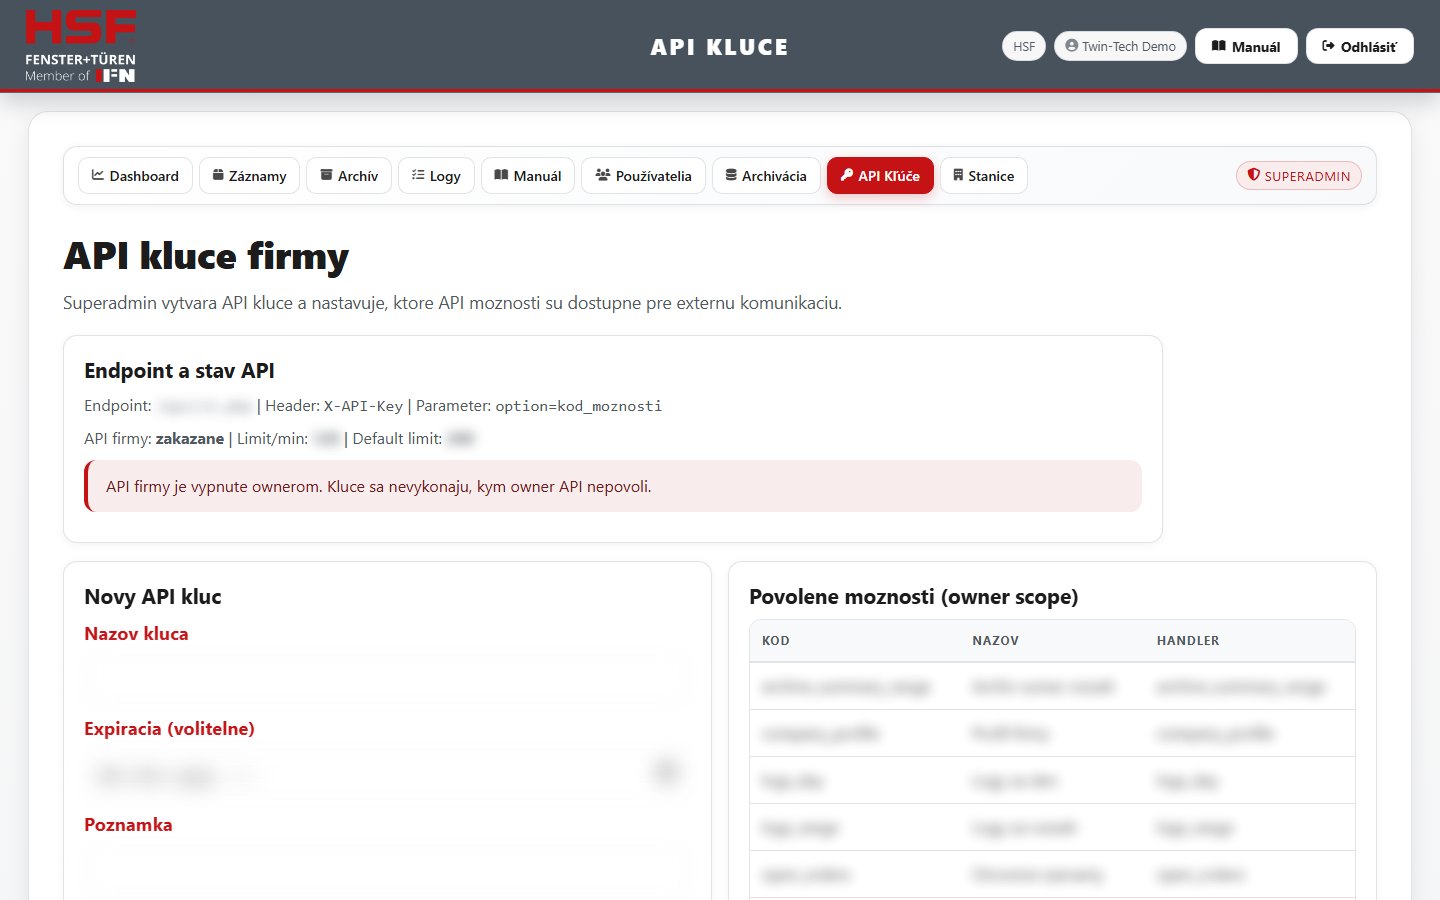
Task: Click the logout icon on Odhlásiť
Action: coord(1328,46)
